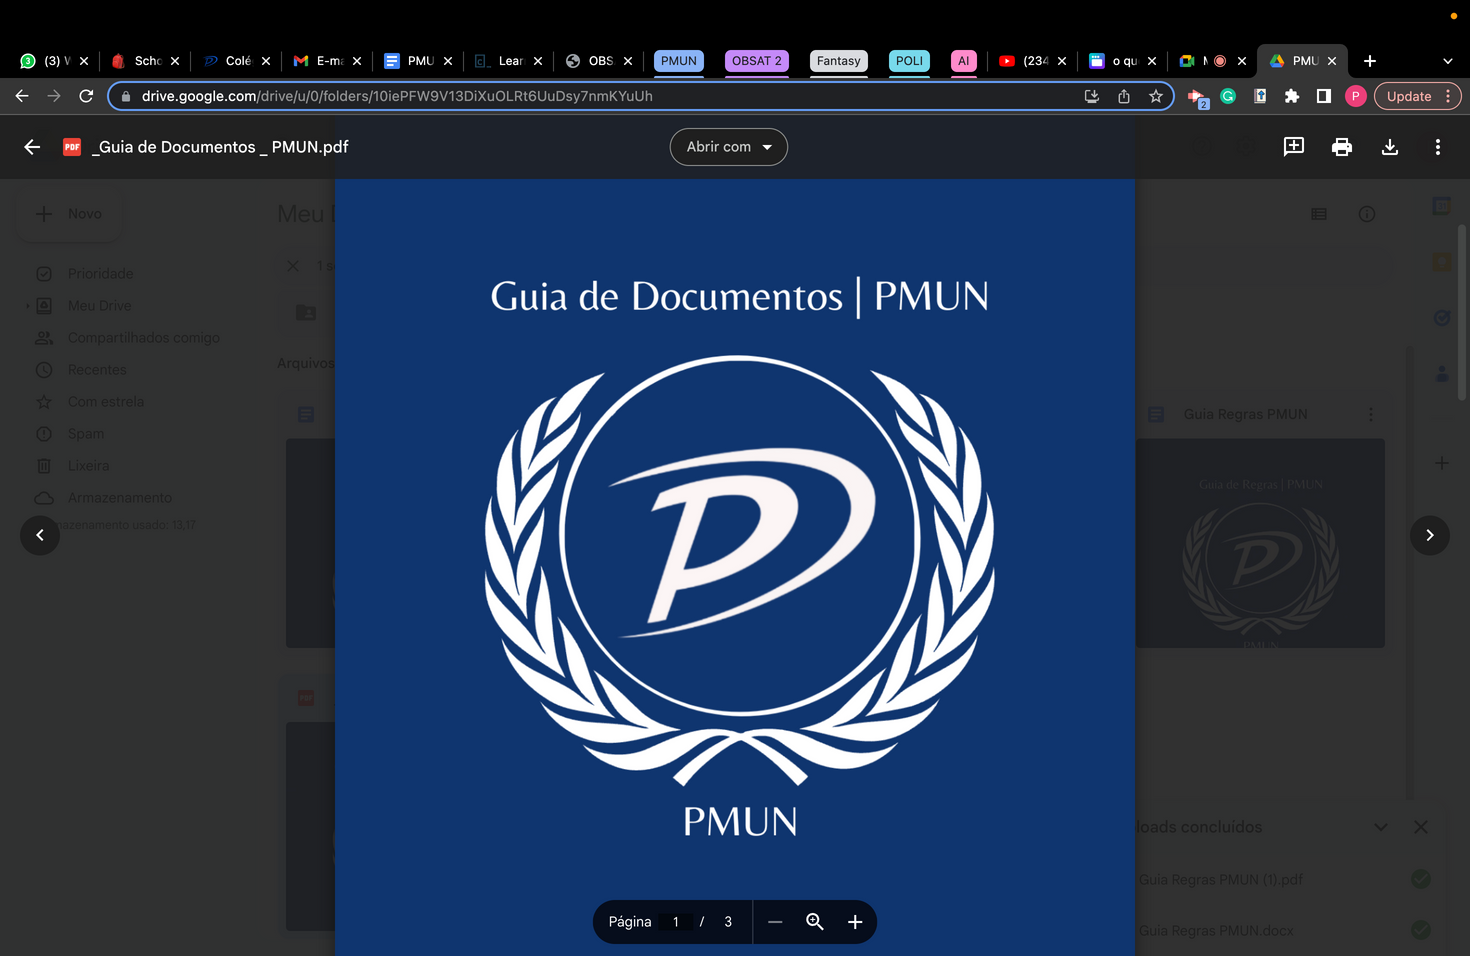The height and width of the screenshot is (956, 1470).
Task: Open Armazenamento in the sidebar
Action: point(119,498)
